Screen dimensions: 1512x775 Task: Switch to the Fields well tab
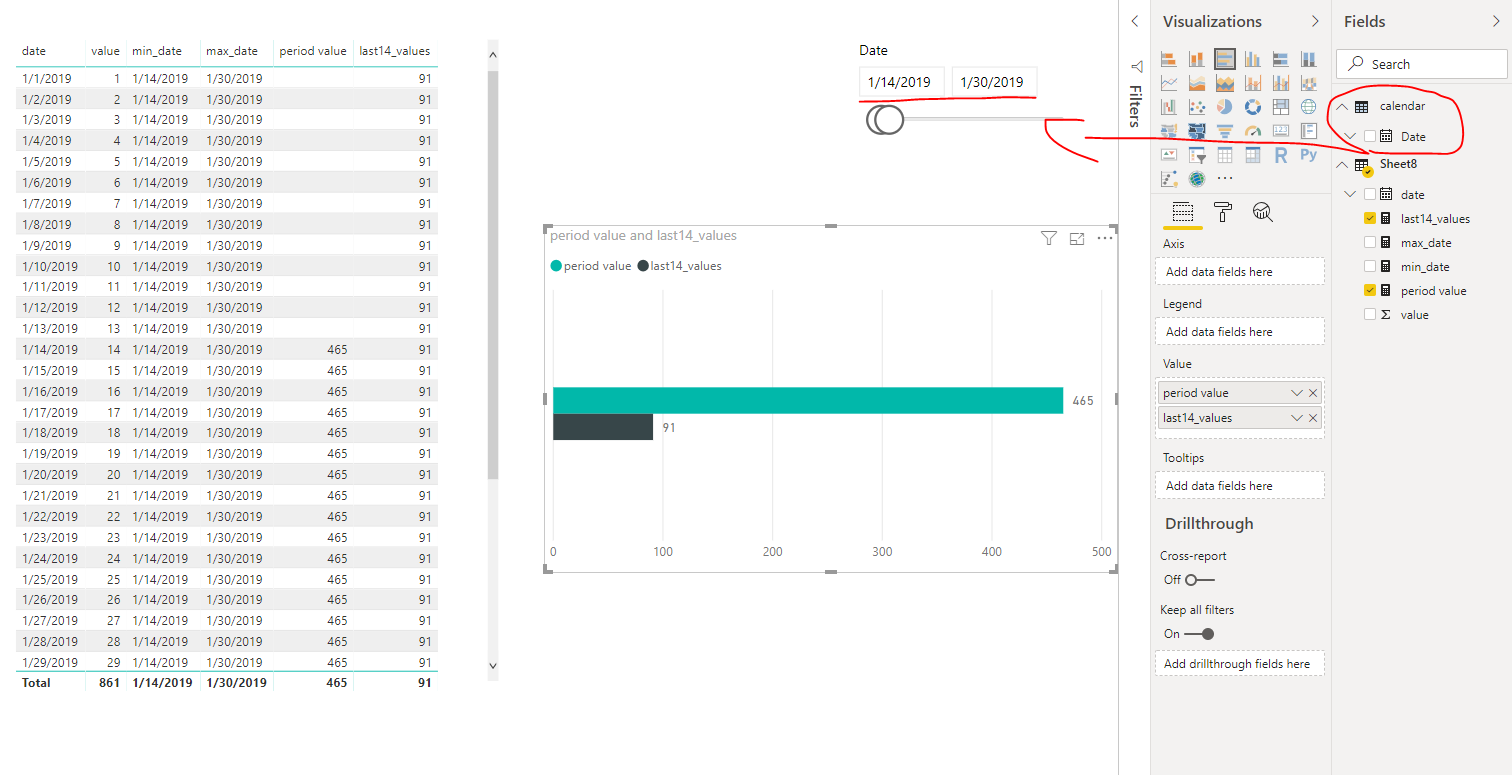(x=1182, y=211)
